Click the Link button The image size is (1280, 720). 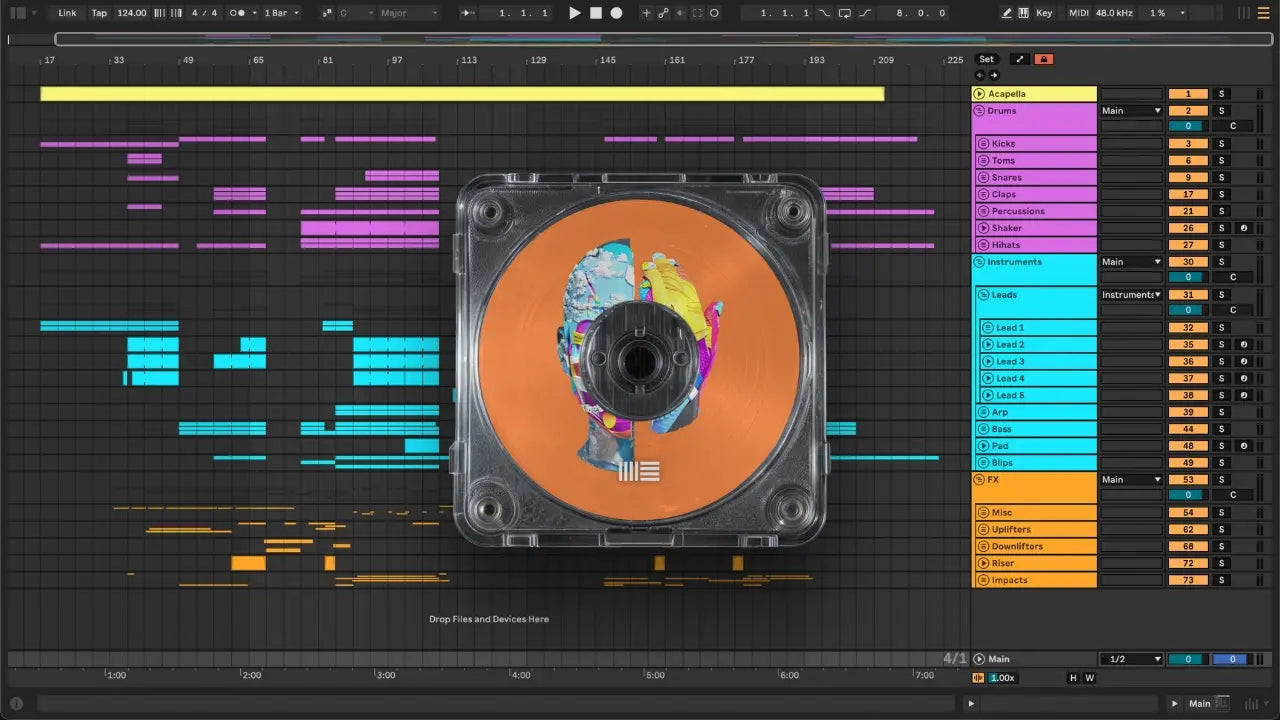[x=67, y=13]
